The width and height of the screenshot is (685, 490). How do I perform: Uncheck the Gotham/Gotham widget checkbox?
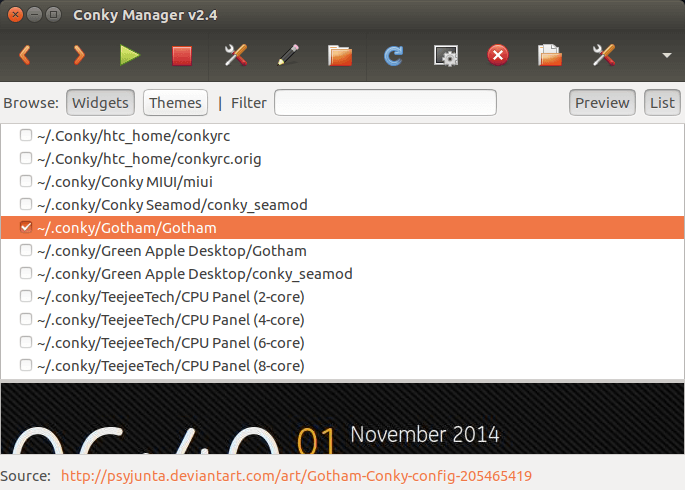click(x=26, y=228)
